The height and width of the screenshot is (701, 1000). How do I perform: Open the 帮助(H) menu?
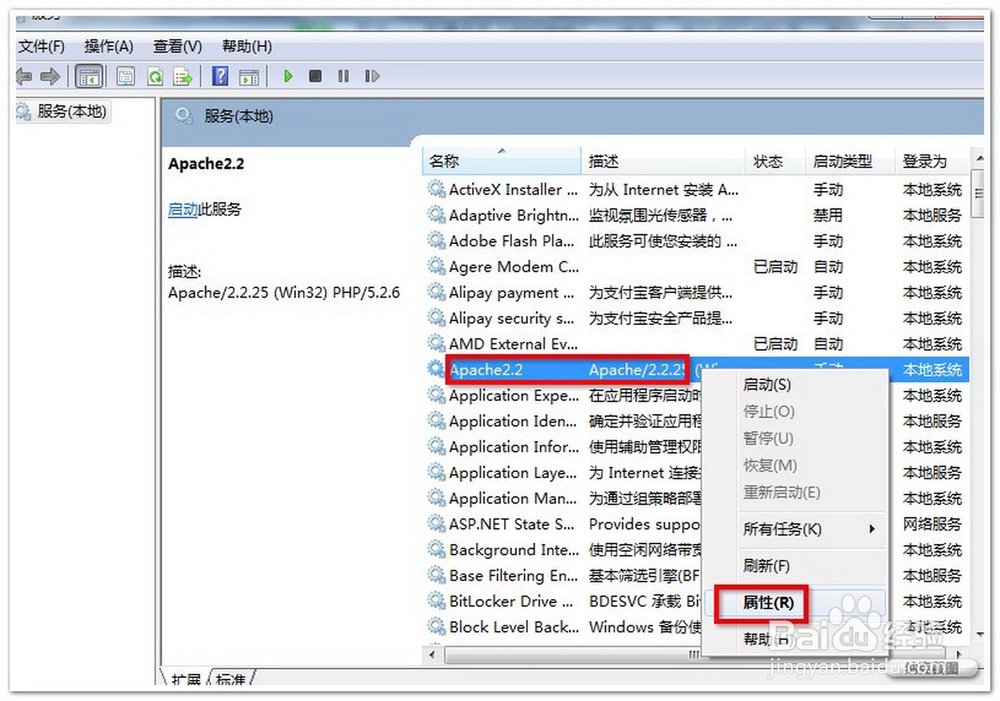point(246,47)
